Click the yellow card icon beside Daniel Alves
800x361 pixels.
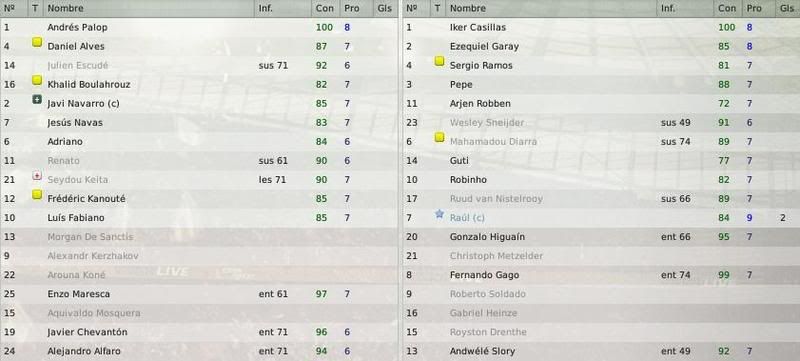coord(37,42)
